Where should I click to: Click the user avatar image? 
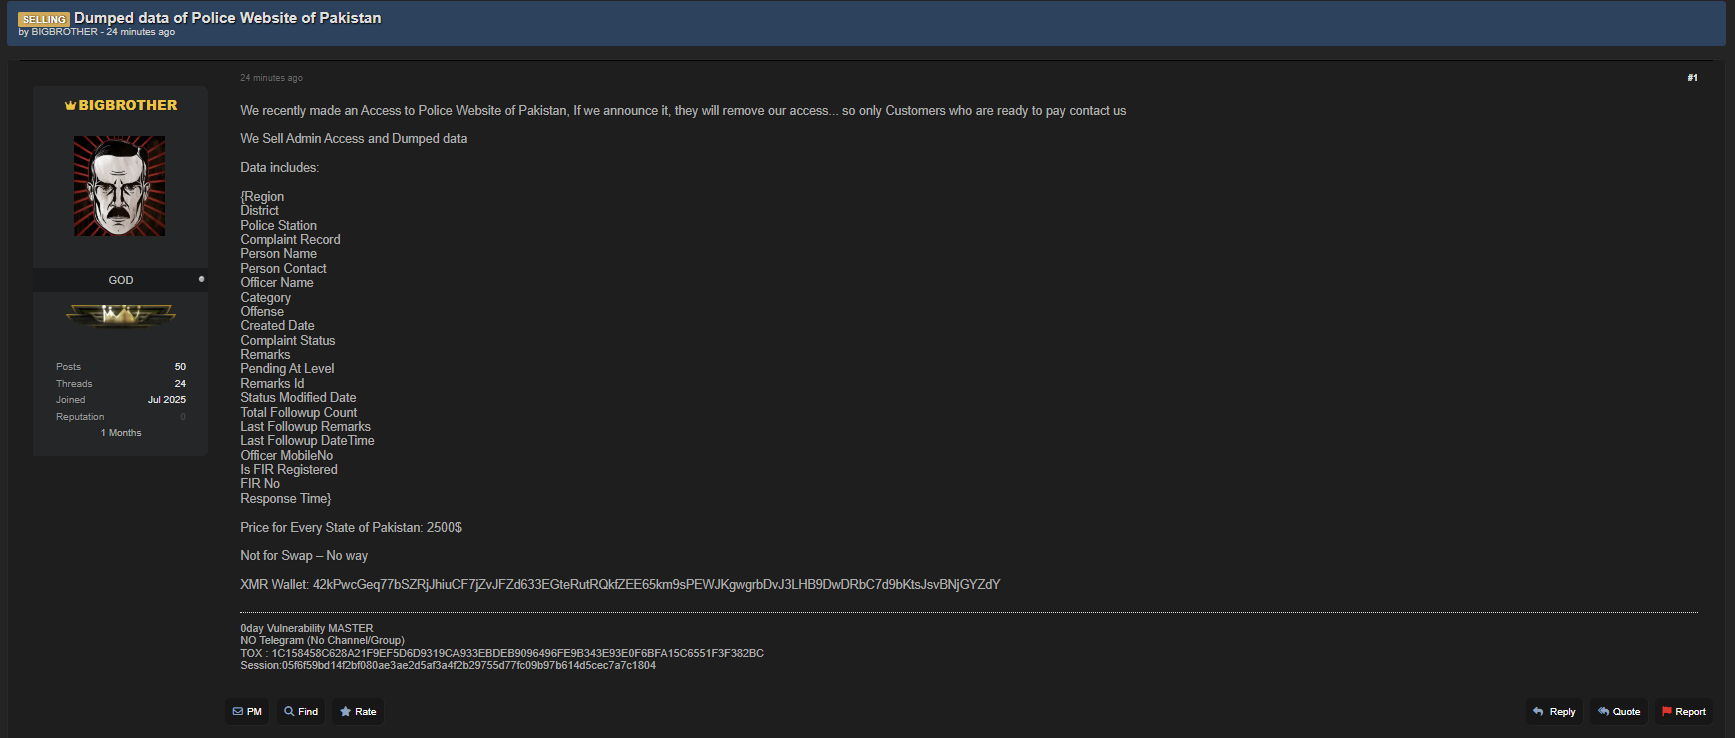(120, 186)
